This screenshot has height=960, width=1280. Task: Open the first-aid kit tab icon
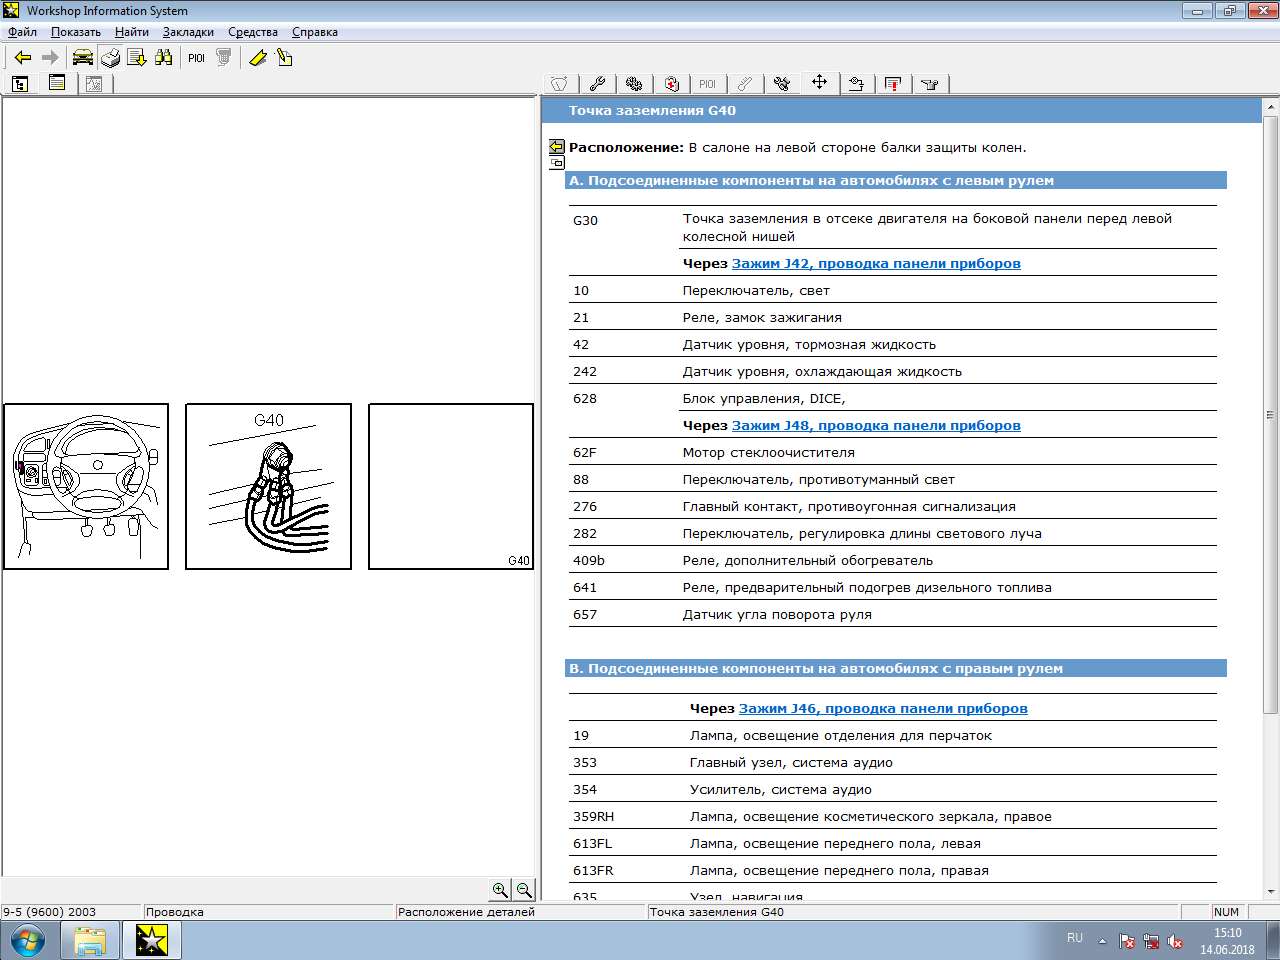671,84
